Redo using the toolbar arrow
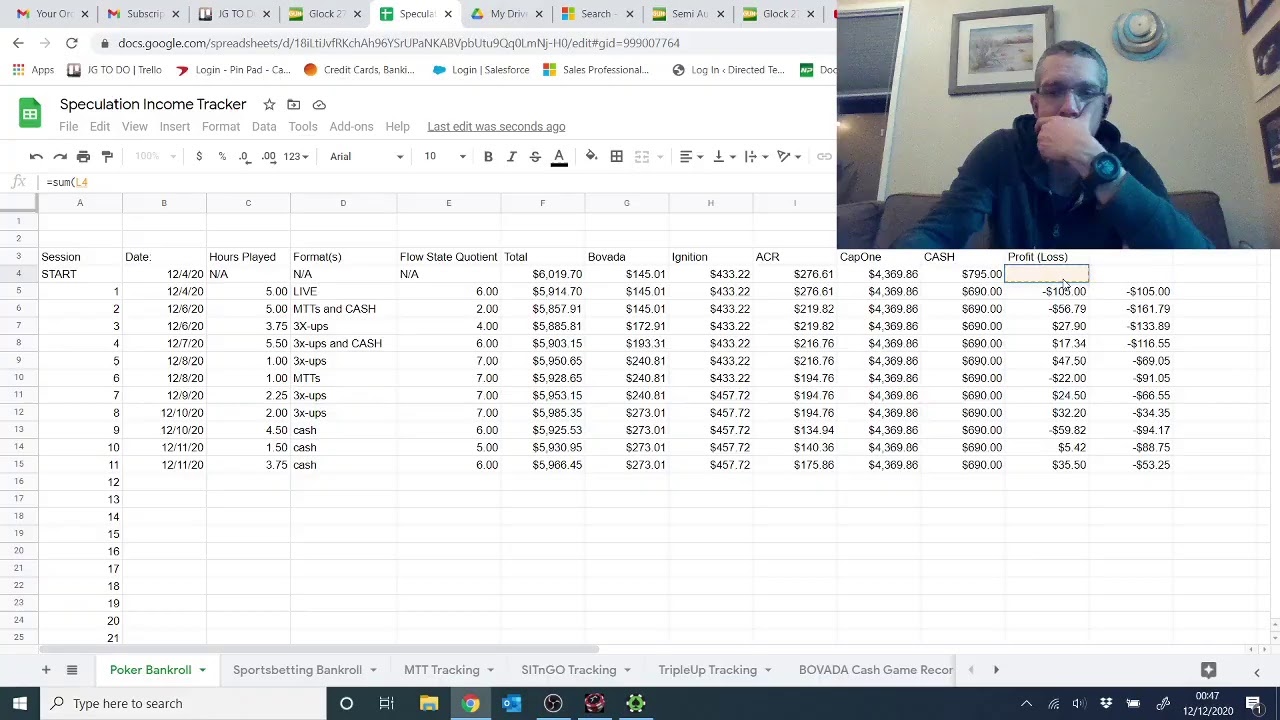 (60, 156)
